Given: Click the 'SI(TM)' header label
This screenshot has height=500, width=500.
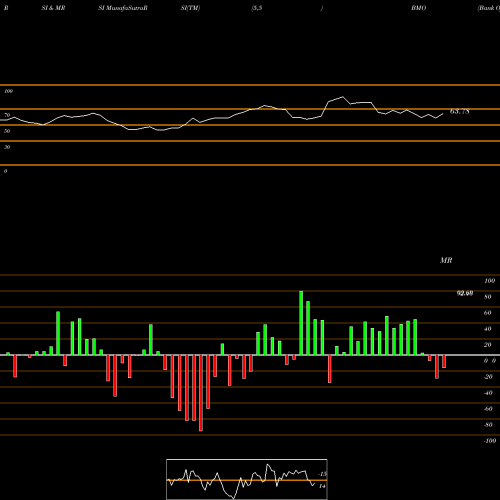Looking at the screenshot, I should tap(190, 8).
